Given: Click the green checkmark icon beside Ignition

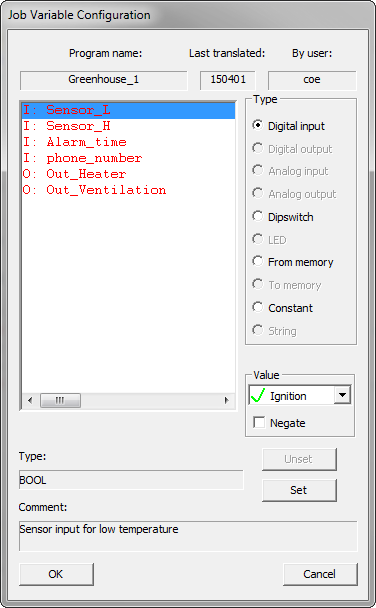Looking at the screenshot, I should pyautogui.click(x=258, y=396).
